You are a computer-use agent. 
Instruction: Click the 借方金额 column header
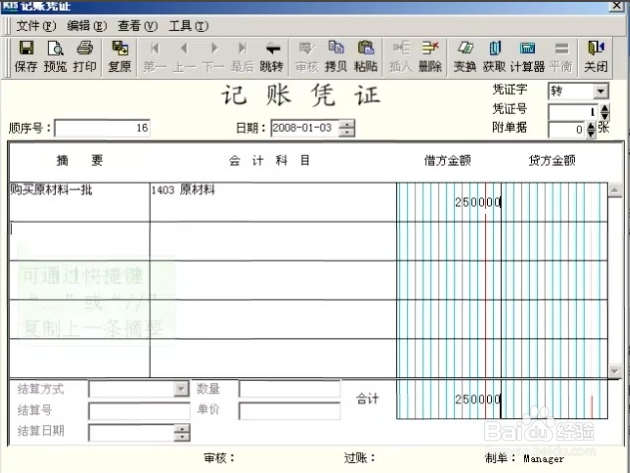tap(448, 161)
